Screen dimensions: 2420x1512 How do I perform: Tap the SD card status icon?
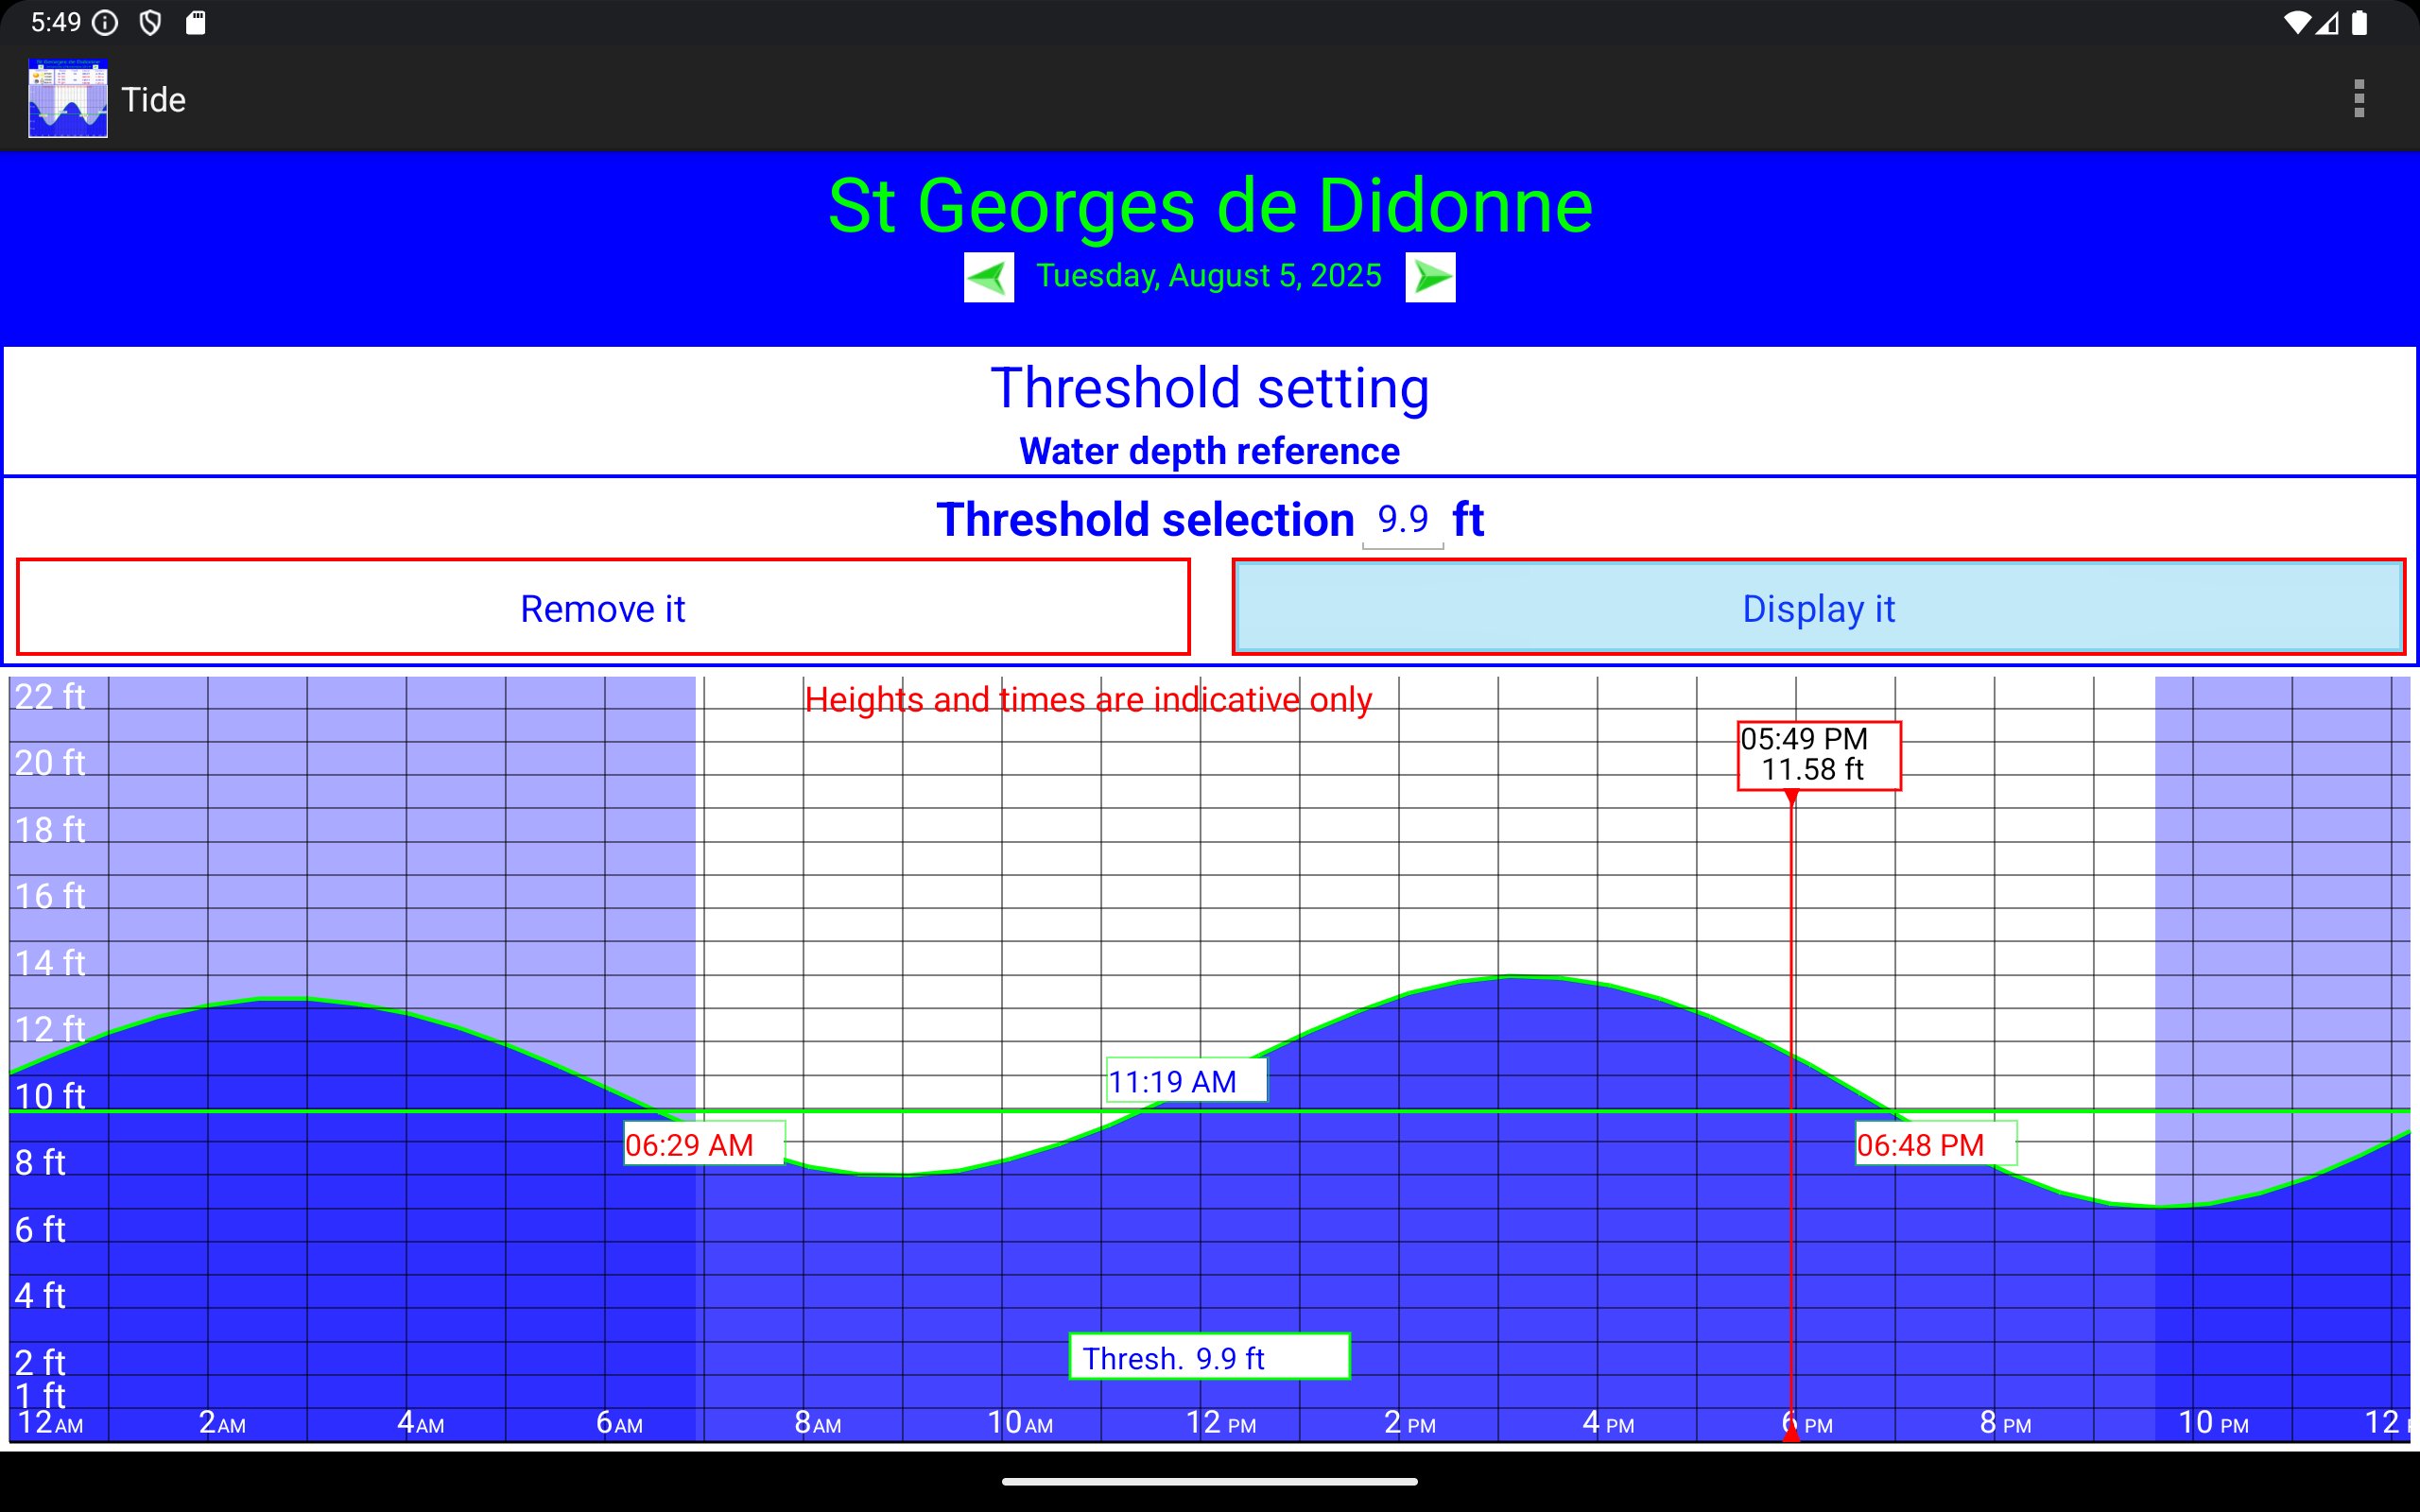pyautogui.click(x=196, y=23)
